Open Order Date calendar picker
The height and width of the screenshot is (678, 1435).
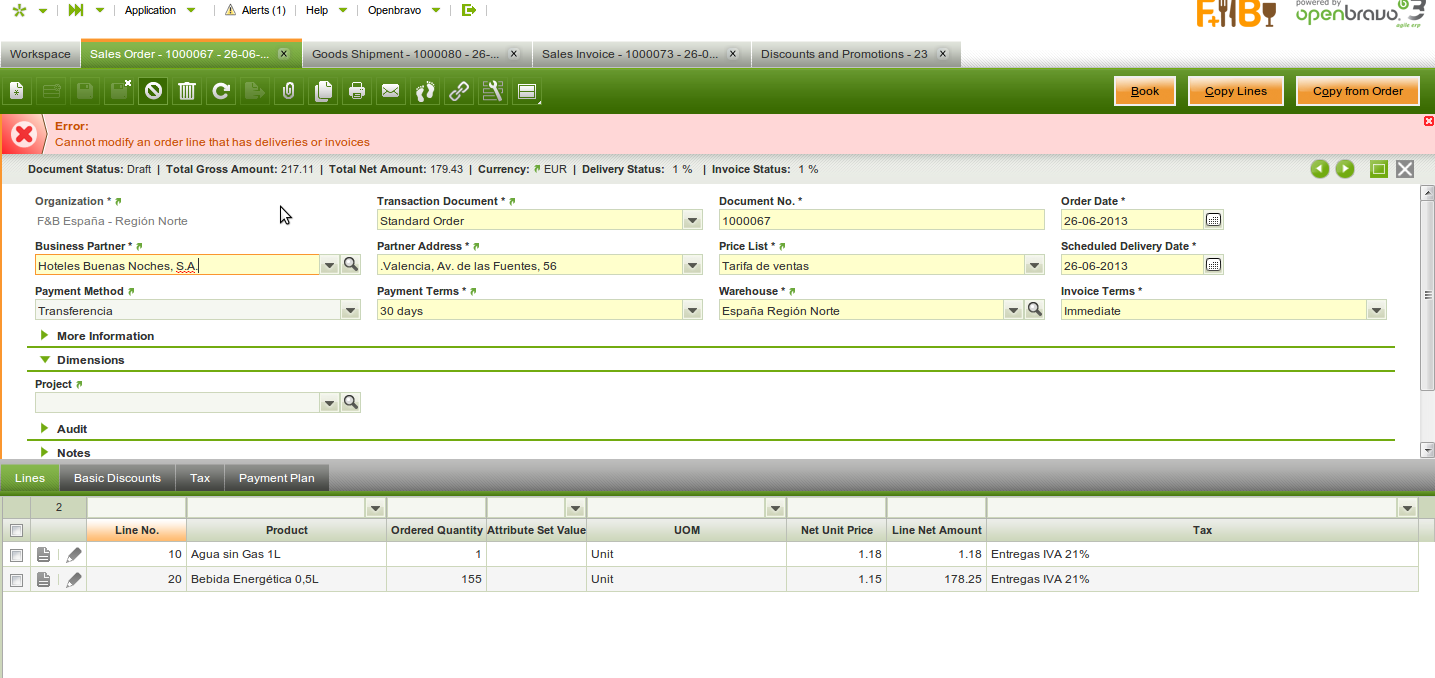[1213, 220]
